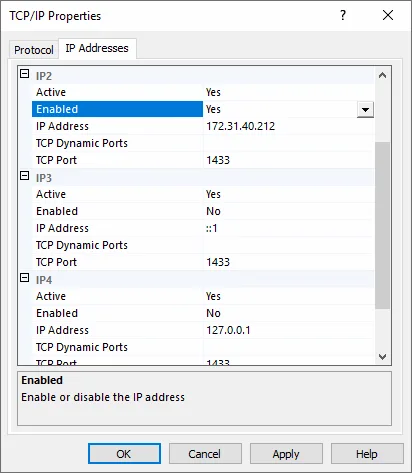Click the IP3 TCP Port value 1433

(x=218, y=262)
